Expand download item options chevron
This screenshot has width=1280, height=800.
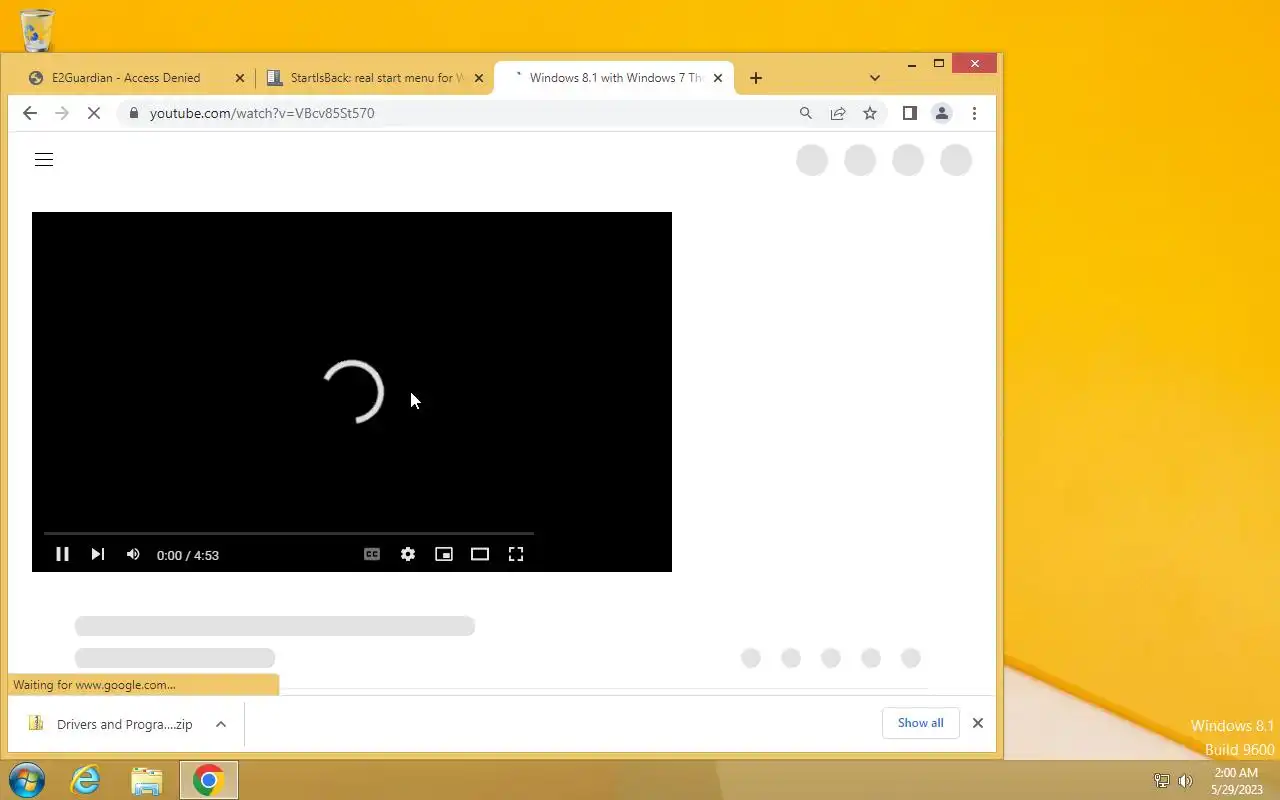click(x=221, y=724)
